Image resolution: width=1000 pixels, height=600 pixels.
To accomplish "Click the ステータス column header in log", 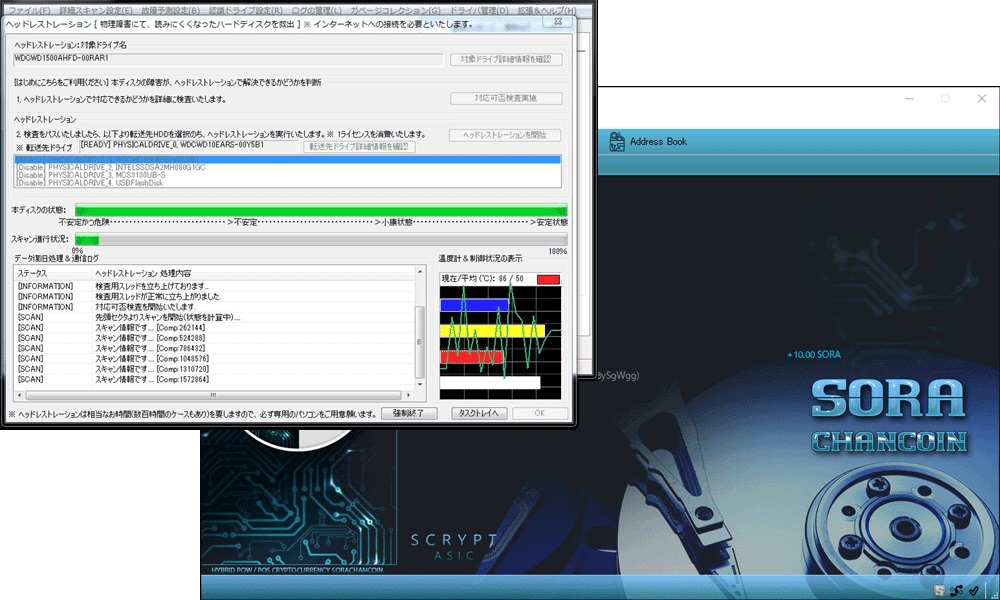I will click(53, 273).
